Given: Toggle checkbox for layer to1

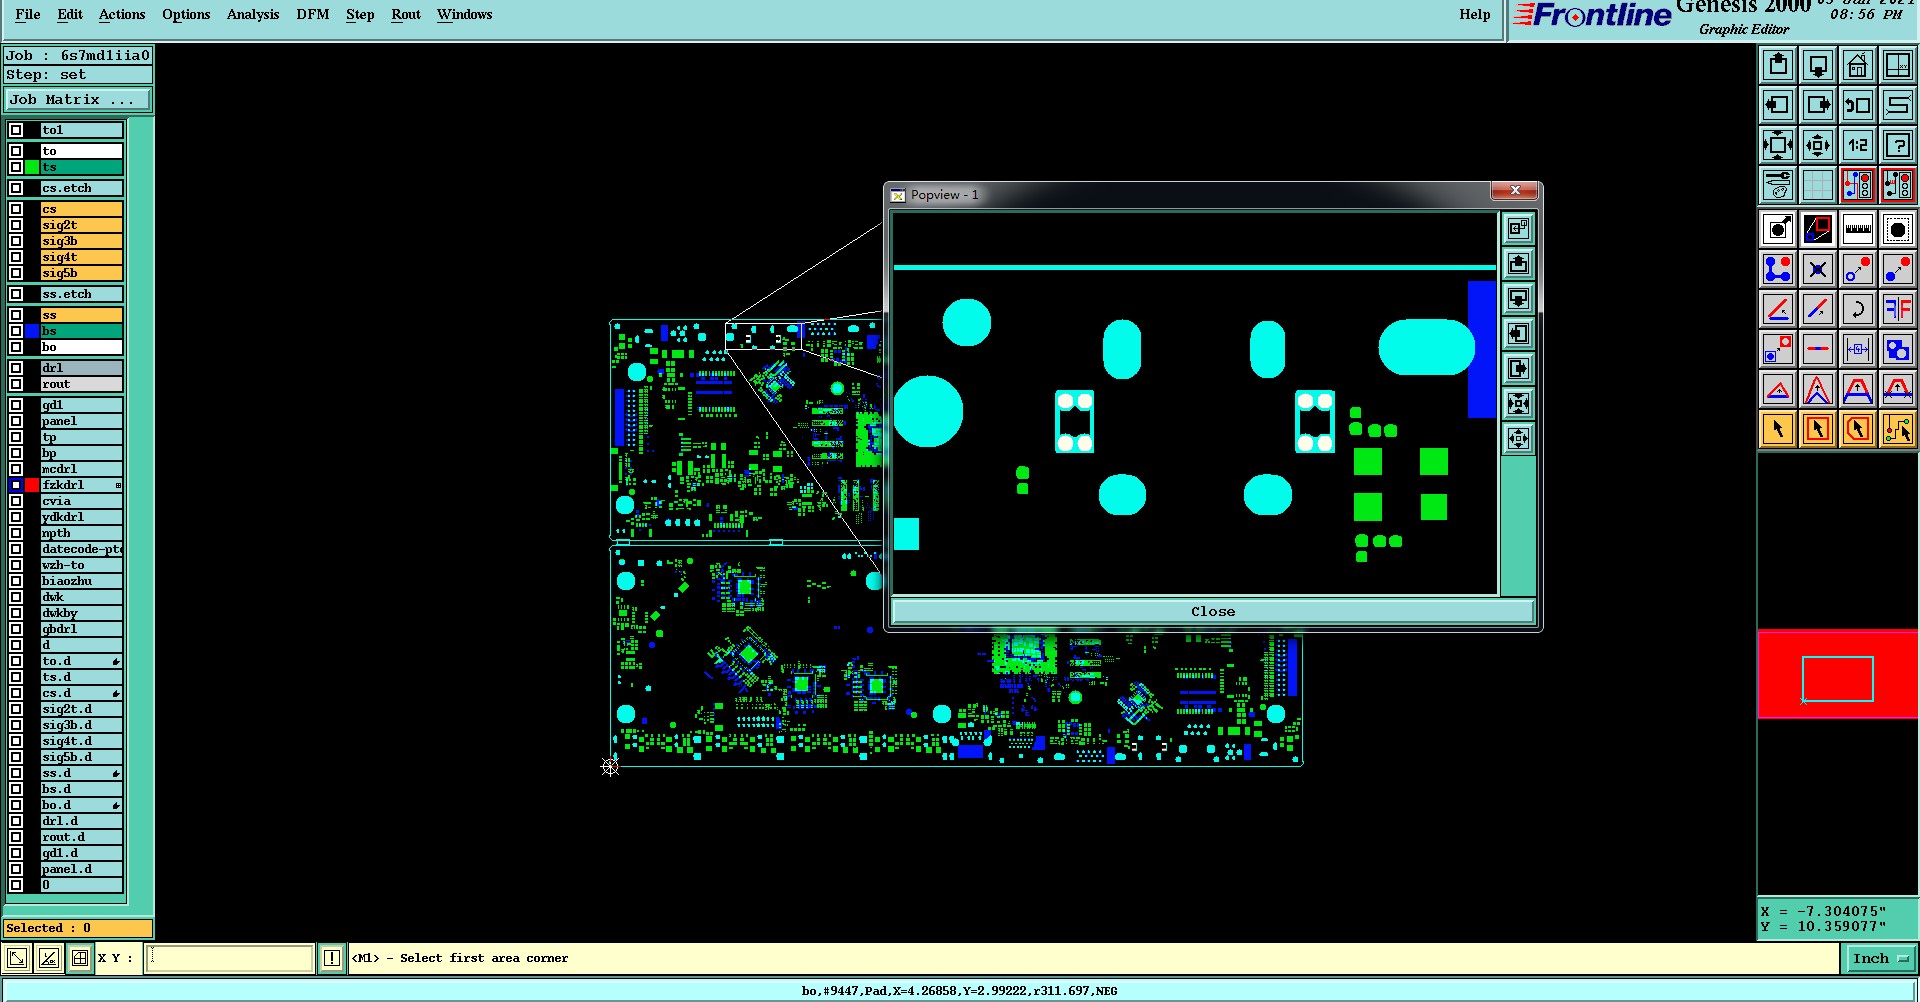Looking at the screenshot, I should [x=16, y=130].
